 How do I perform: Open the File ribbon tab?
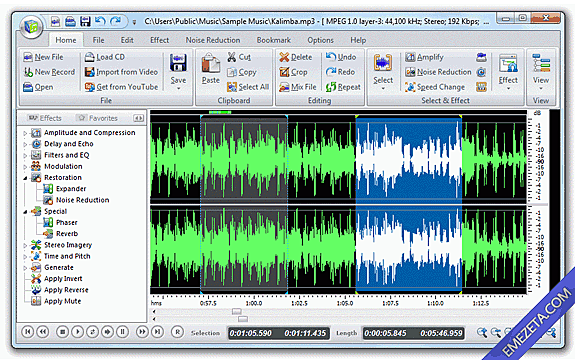click(98, 40)
